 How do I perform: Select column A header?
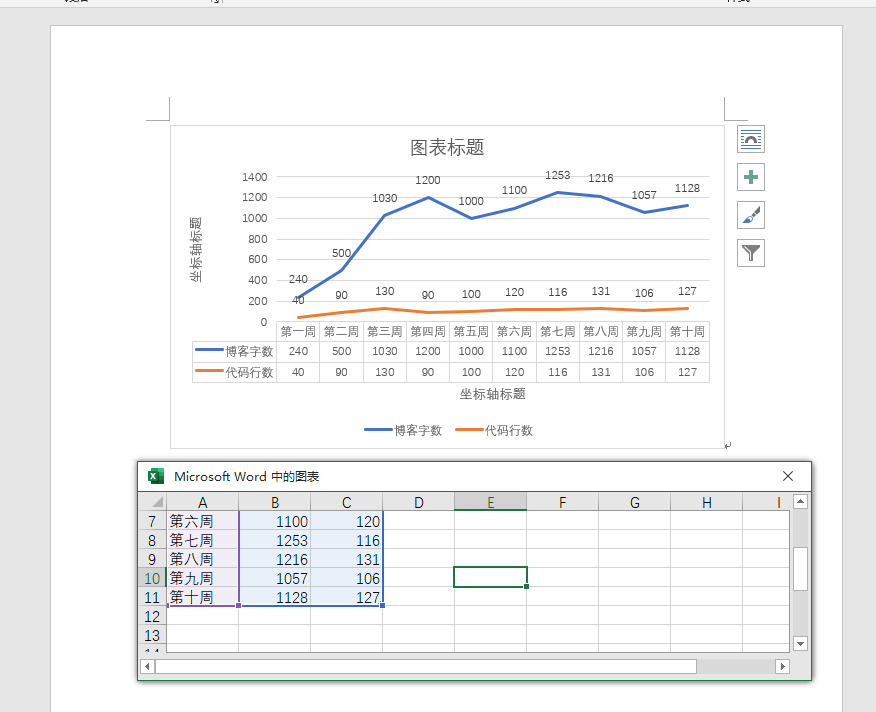(202, 502)
